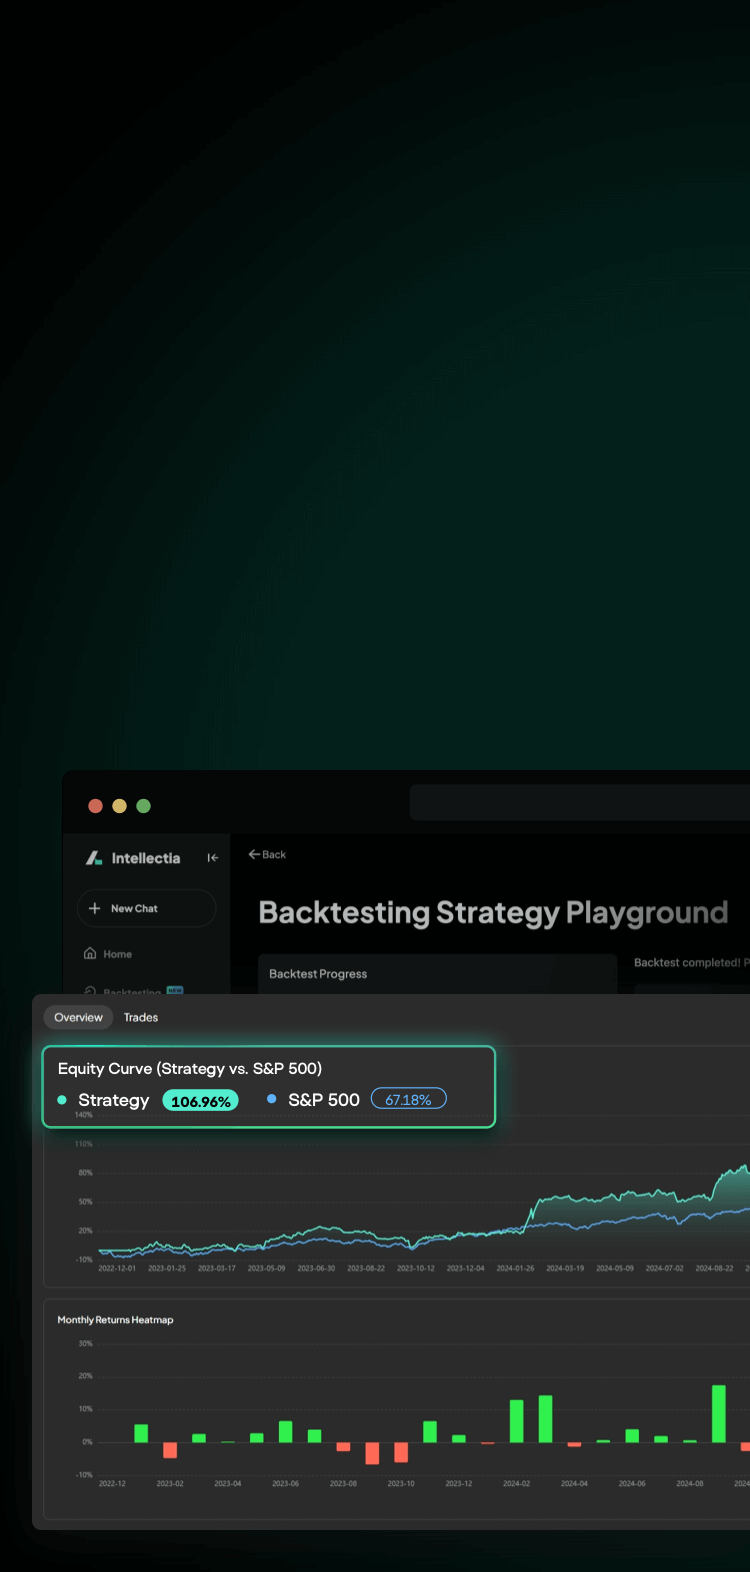Click the green maximize window dot
The image size is (750, 1572).
pos(143,806)
